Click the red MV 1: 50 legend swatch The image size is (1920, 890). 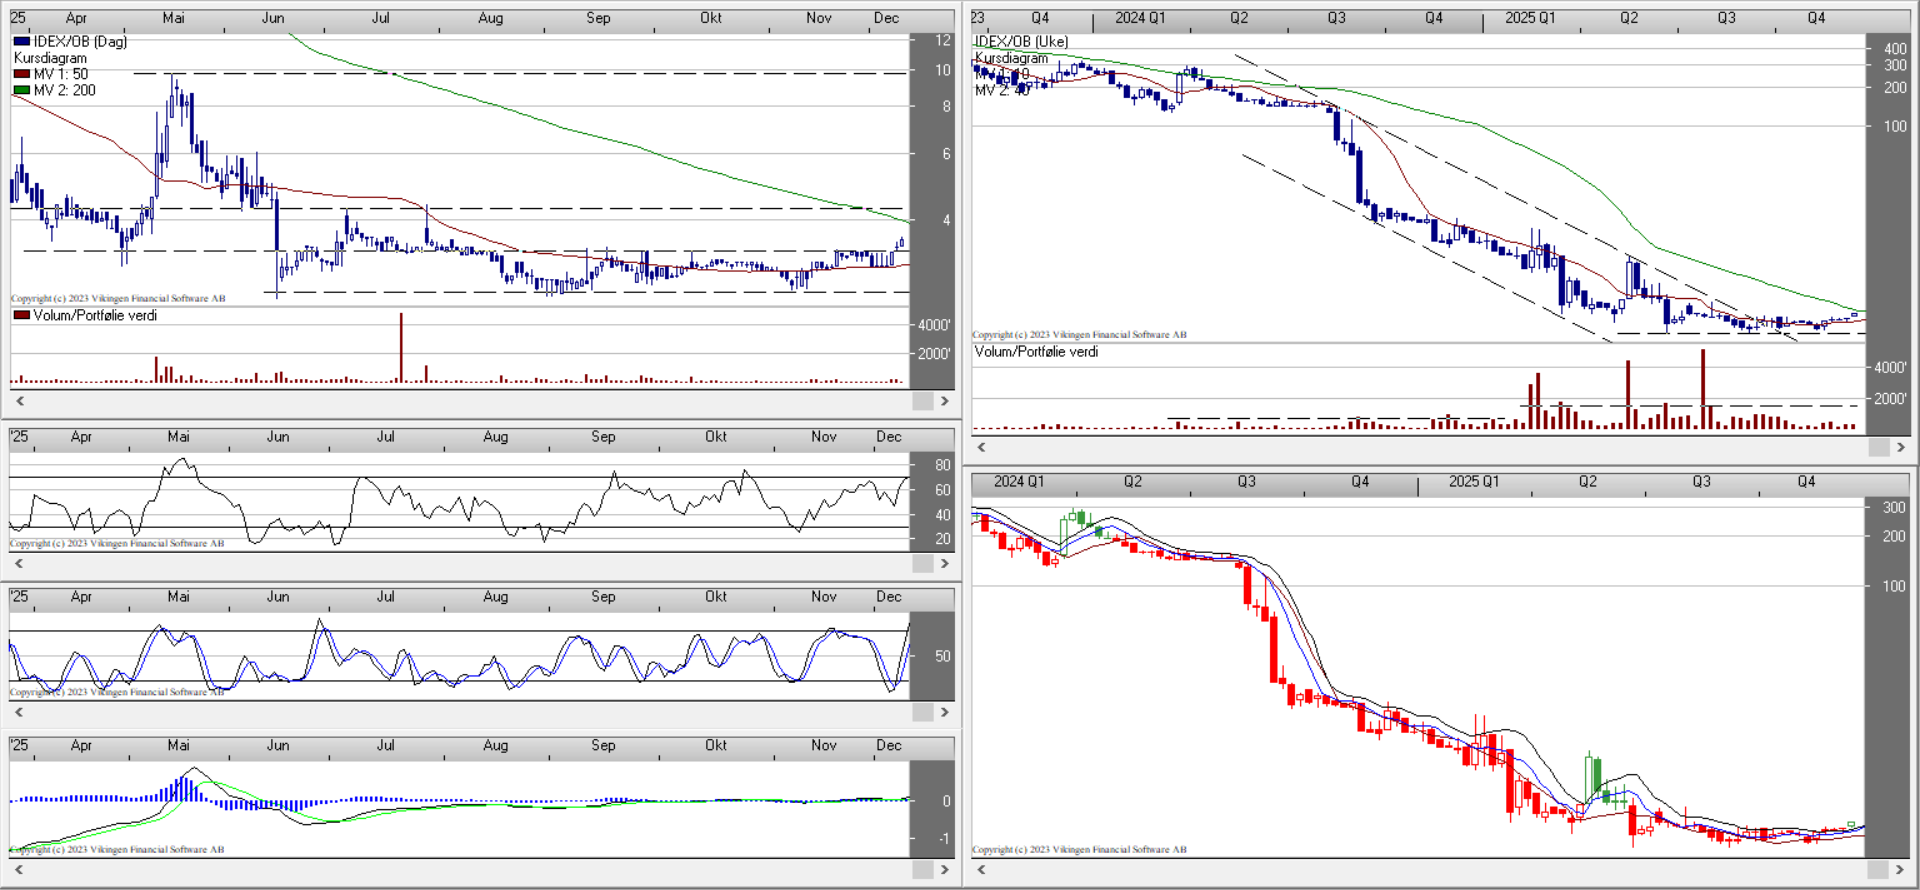[x=22, y=74]
